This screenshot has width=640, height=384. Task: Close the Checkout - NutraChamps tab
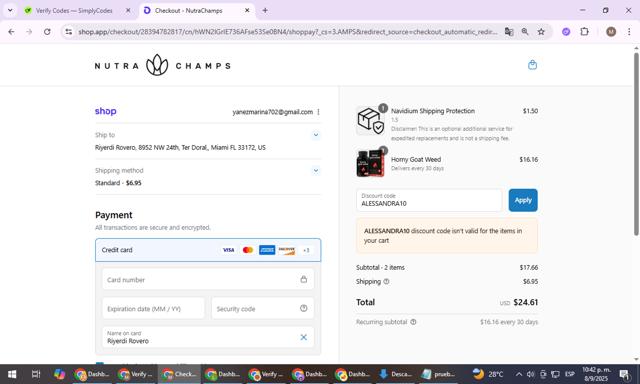click(x=247, y=11)
